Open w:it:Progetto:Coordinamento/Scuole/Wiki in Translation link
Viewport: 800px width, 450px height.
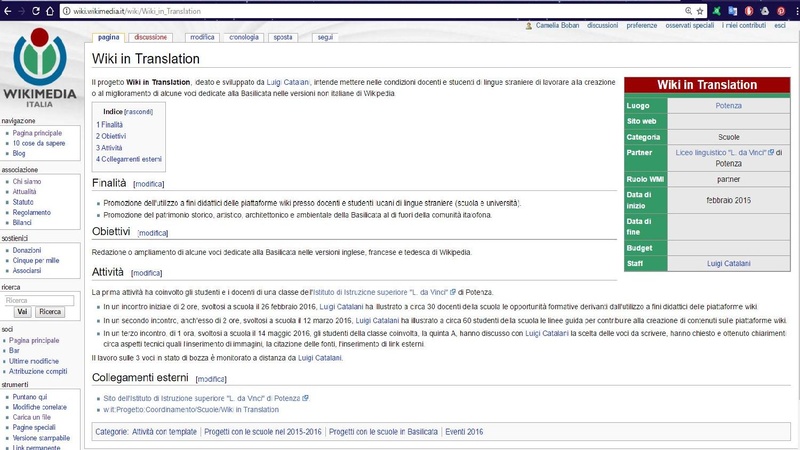coord(191,410)
